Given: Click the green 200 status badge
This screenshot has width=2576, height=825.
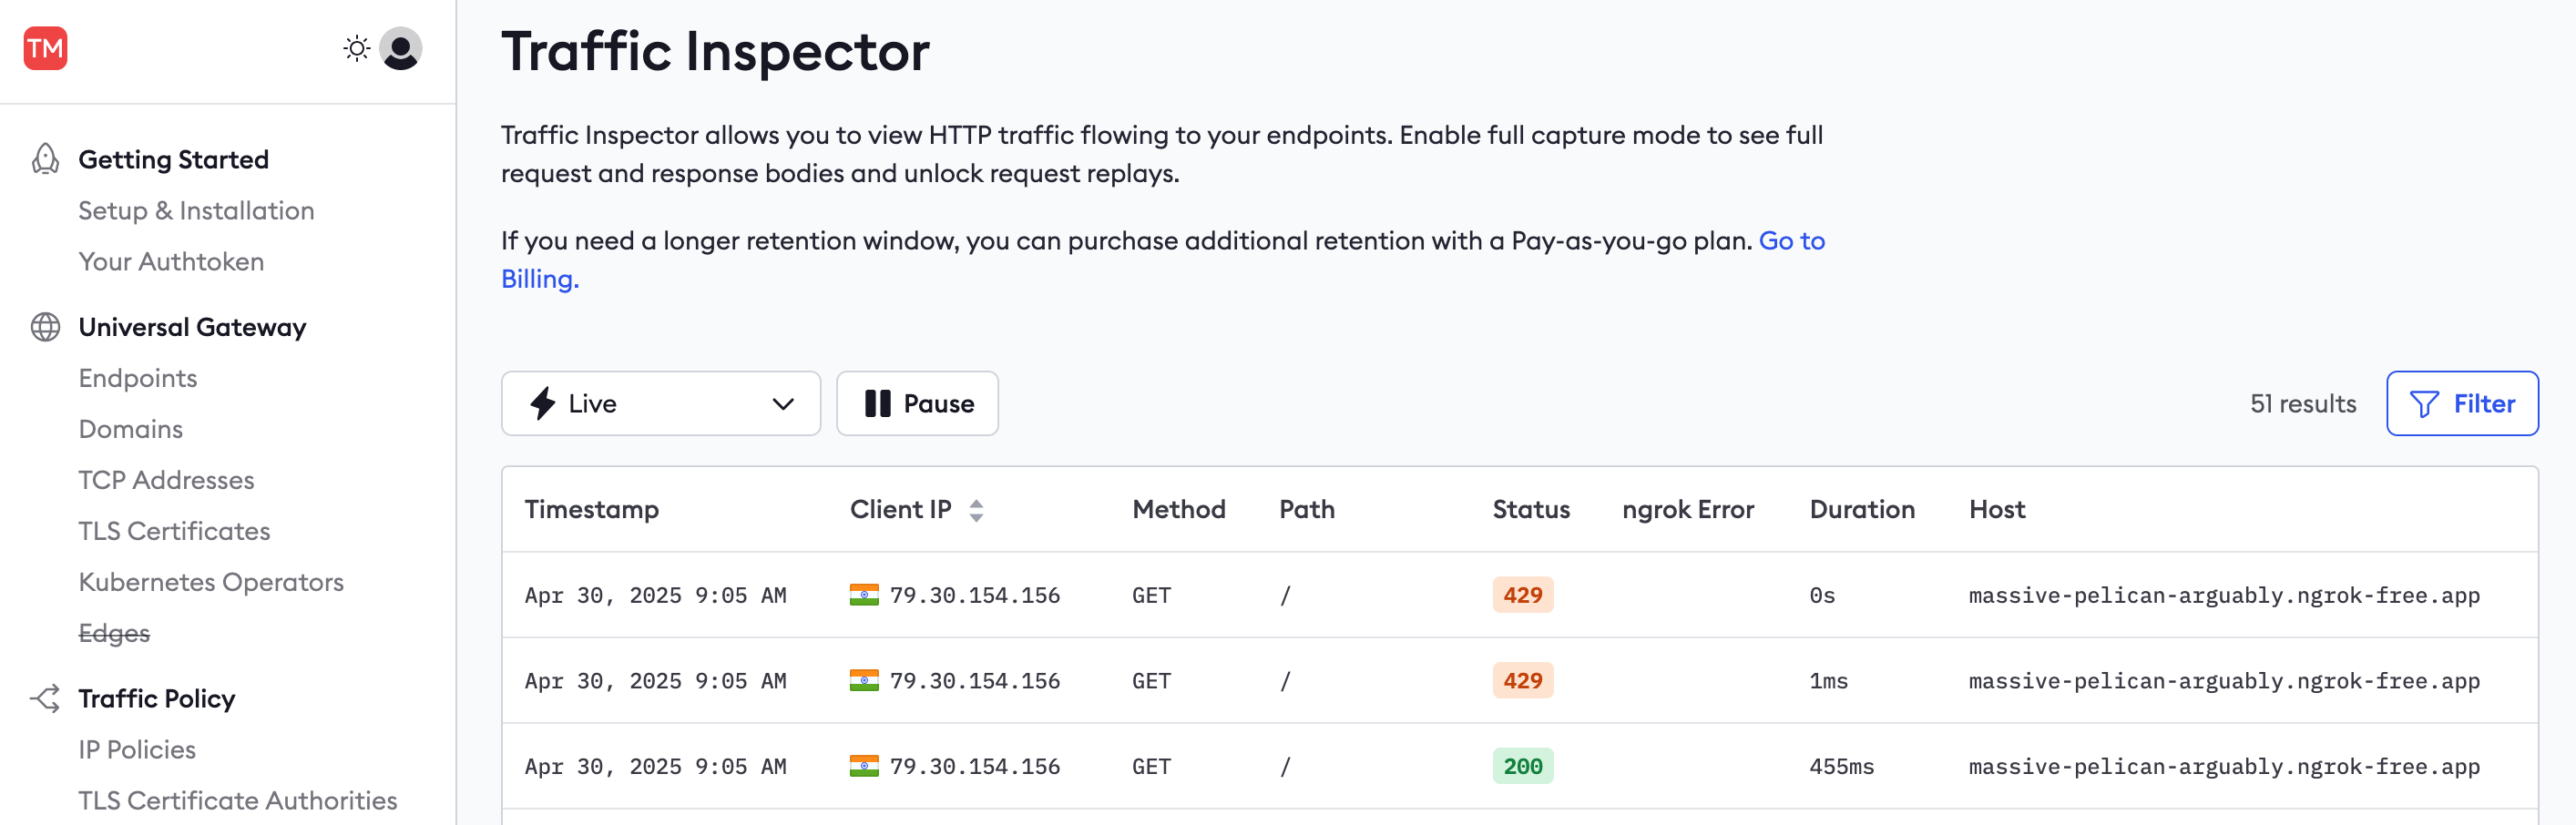Looking at the screenshot, I should coord(1522,766).
